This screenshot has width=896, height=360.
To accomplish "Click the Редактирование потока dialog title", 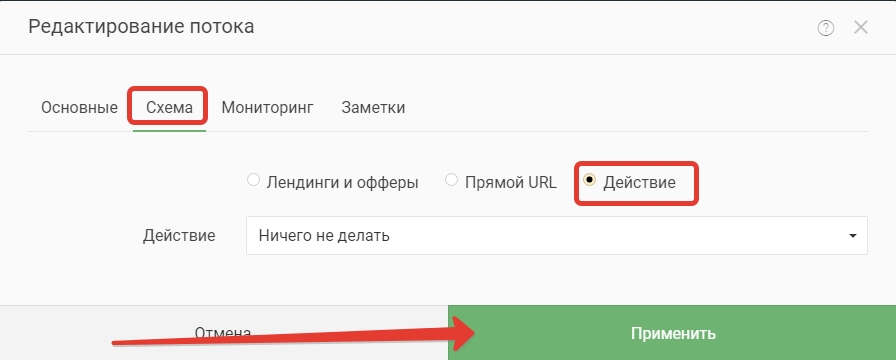I will tap(141, 27).
